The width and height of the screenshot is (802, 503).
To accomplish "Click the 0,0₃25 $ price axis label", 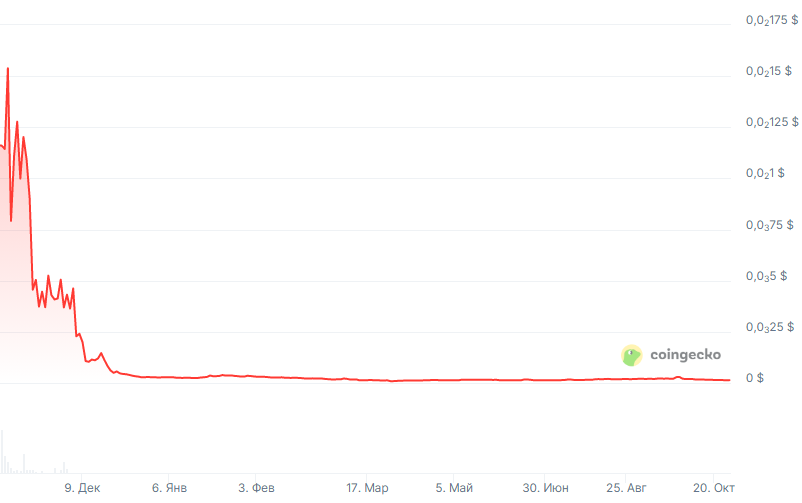I will click(x=768, y=326).
